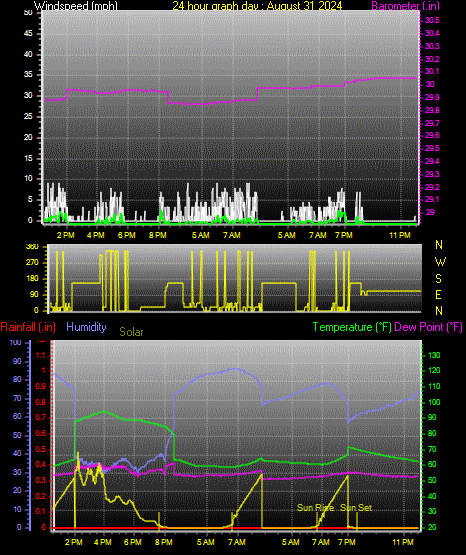Click the 270 degree wind direction tick

[x=32, y=262]
